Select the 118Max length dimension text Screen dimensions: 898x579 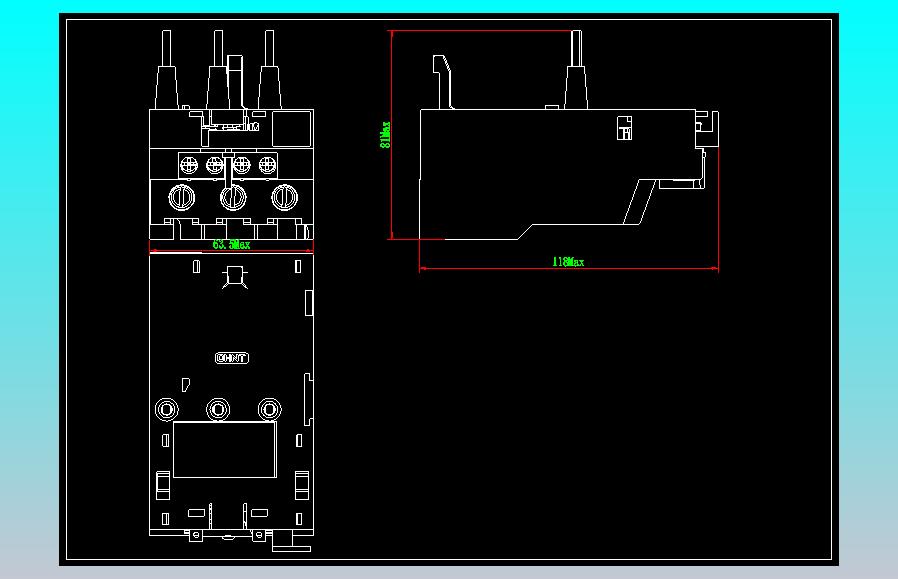pos(568,262)
